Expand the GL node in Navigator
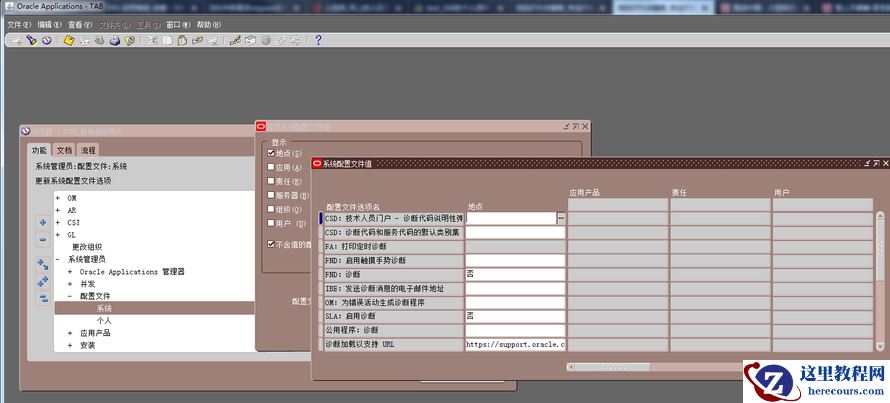 point(58,234)
